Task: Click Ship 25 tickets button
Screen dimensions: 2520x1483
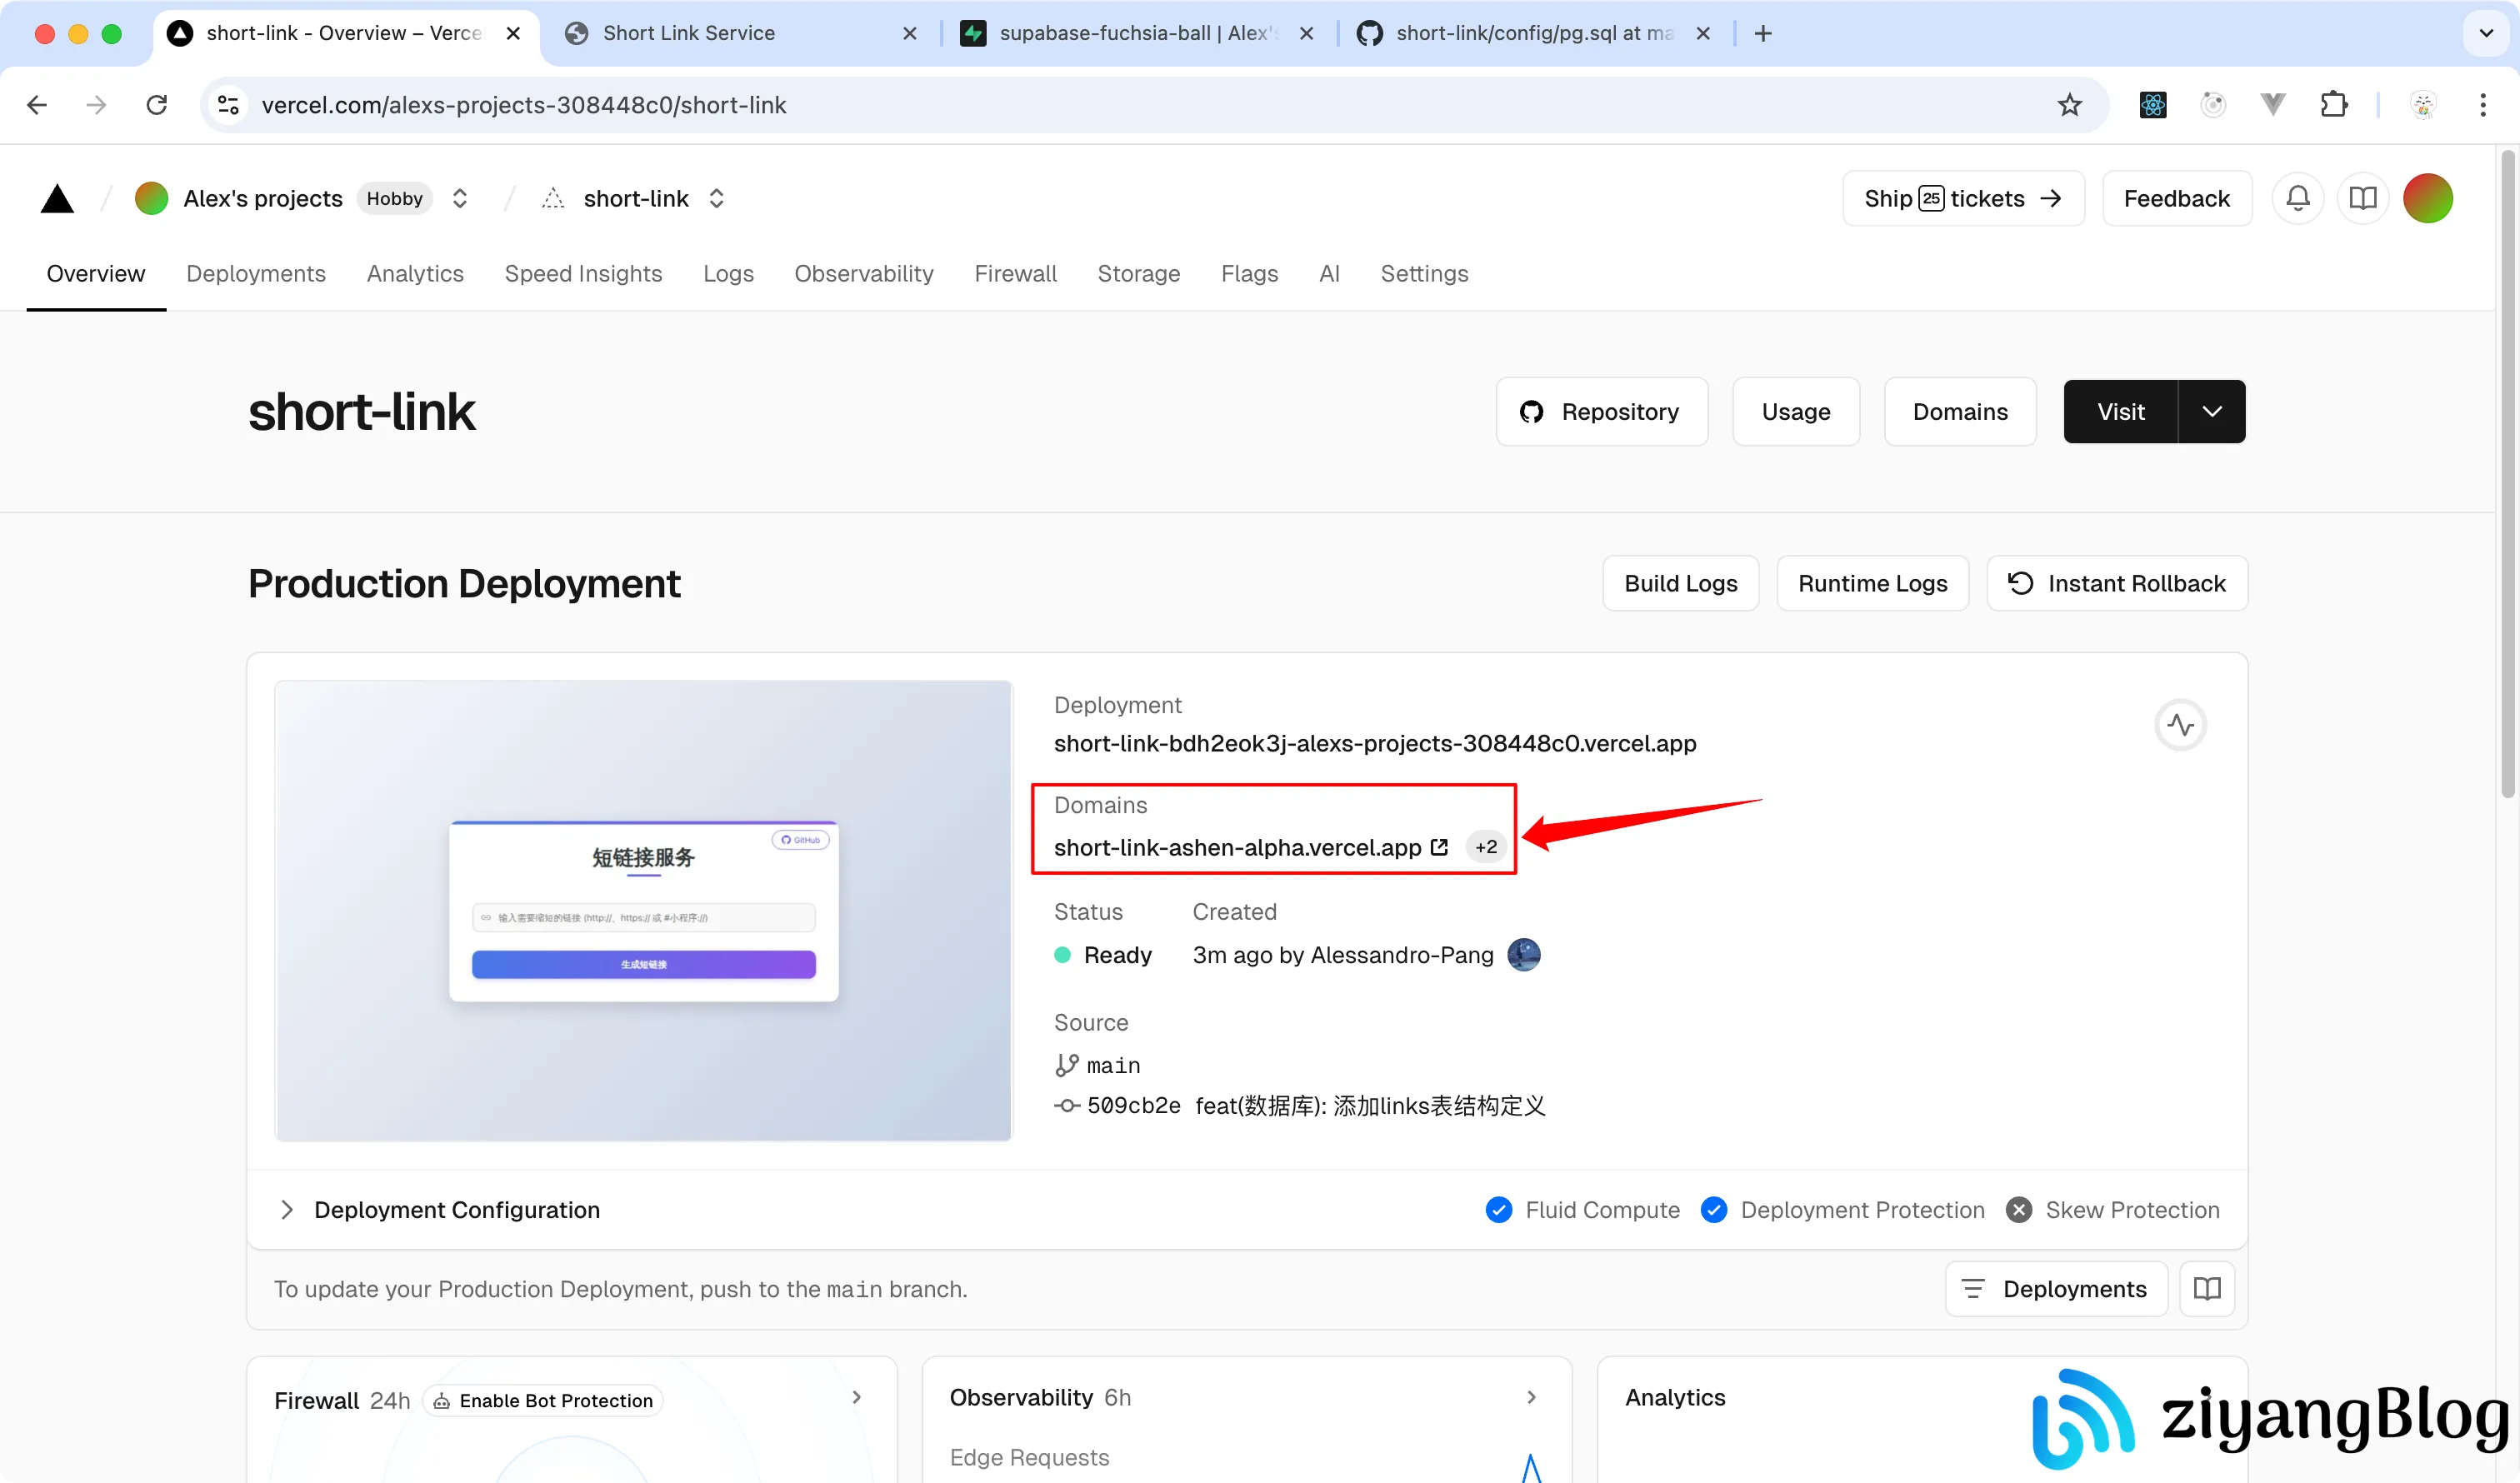Action: (x=1963, y=198)
